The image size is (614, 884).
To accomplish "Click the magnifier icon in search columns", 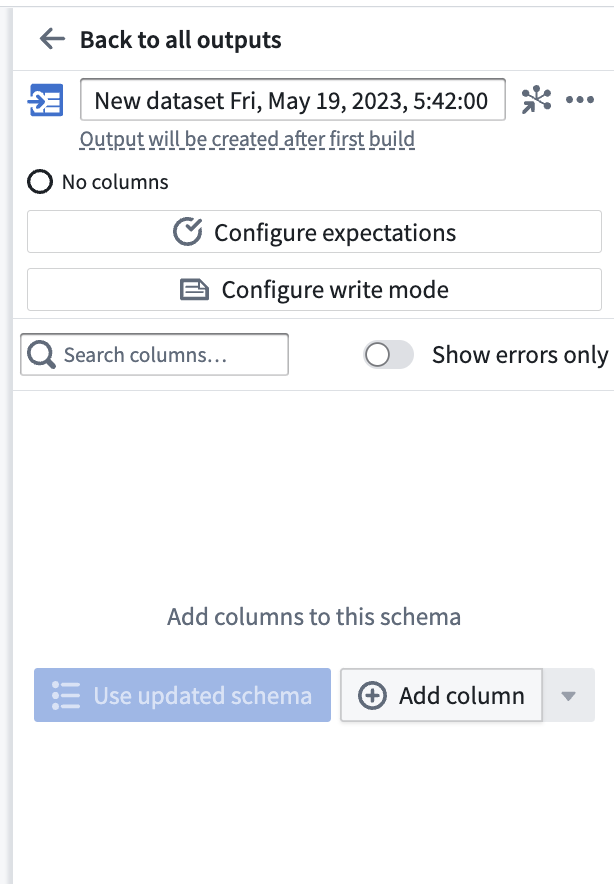I will coord(41,355).
